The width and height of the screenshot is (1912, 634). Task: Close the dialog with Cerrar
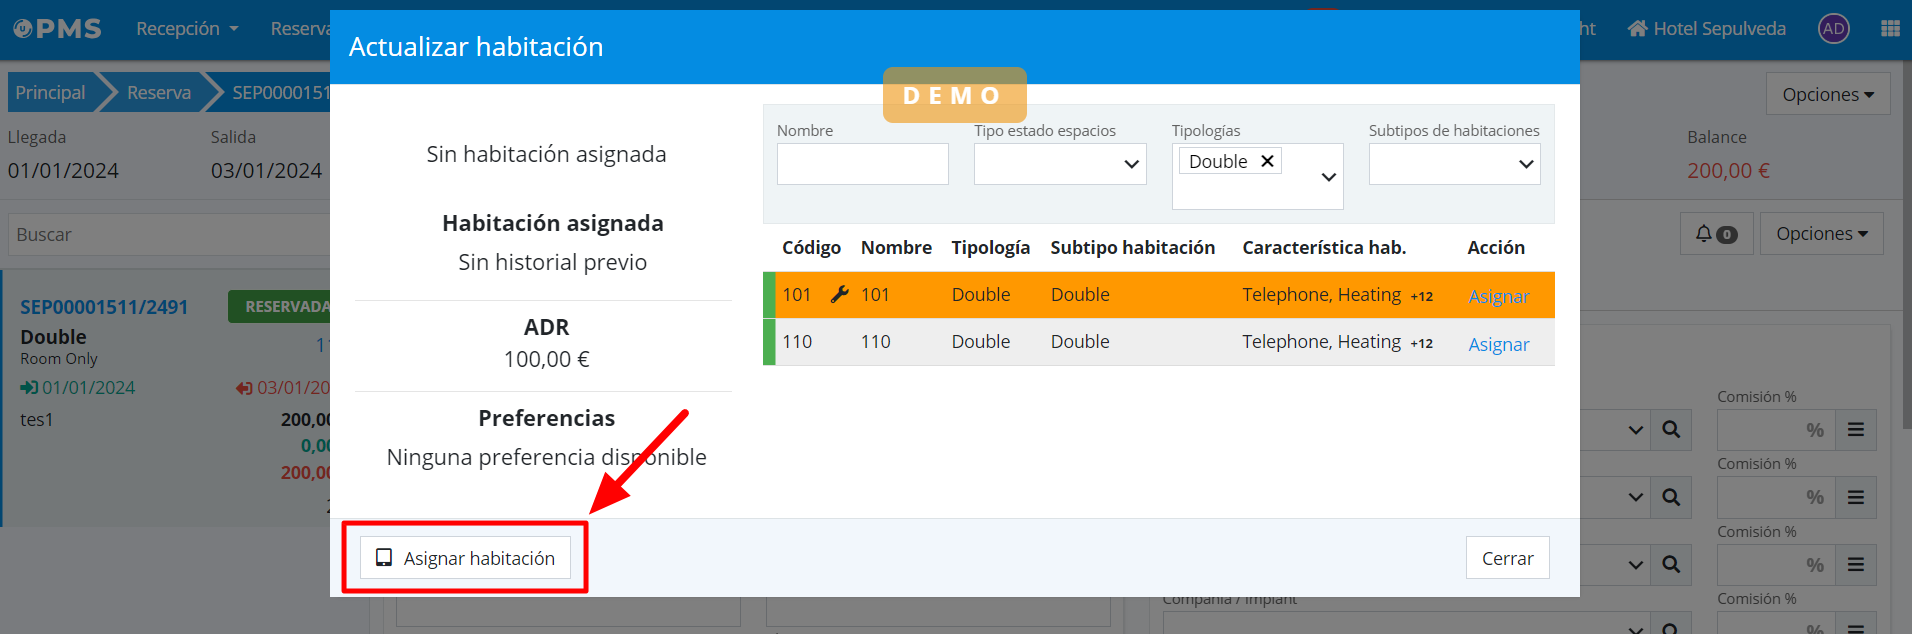1507,558
